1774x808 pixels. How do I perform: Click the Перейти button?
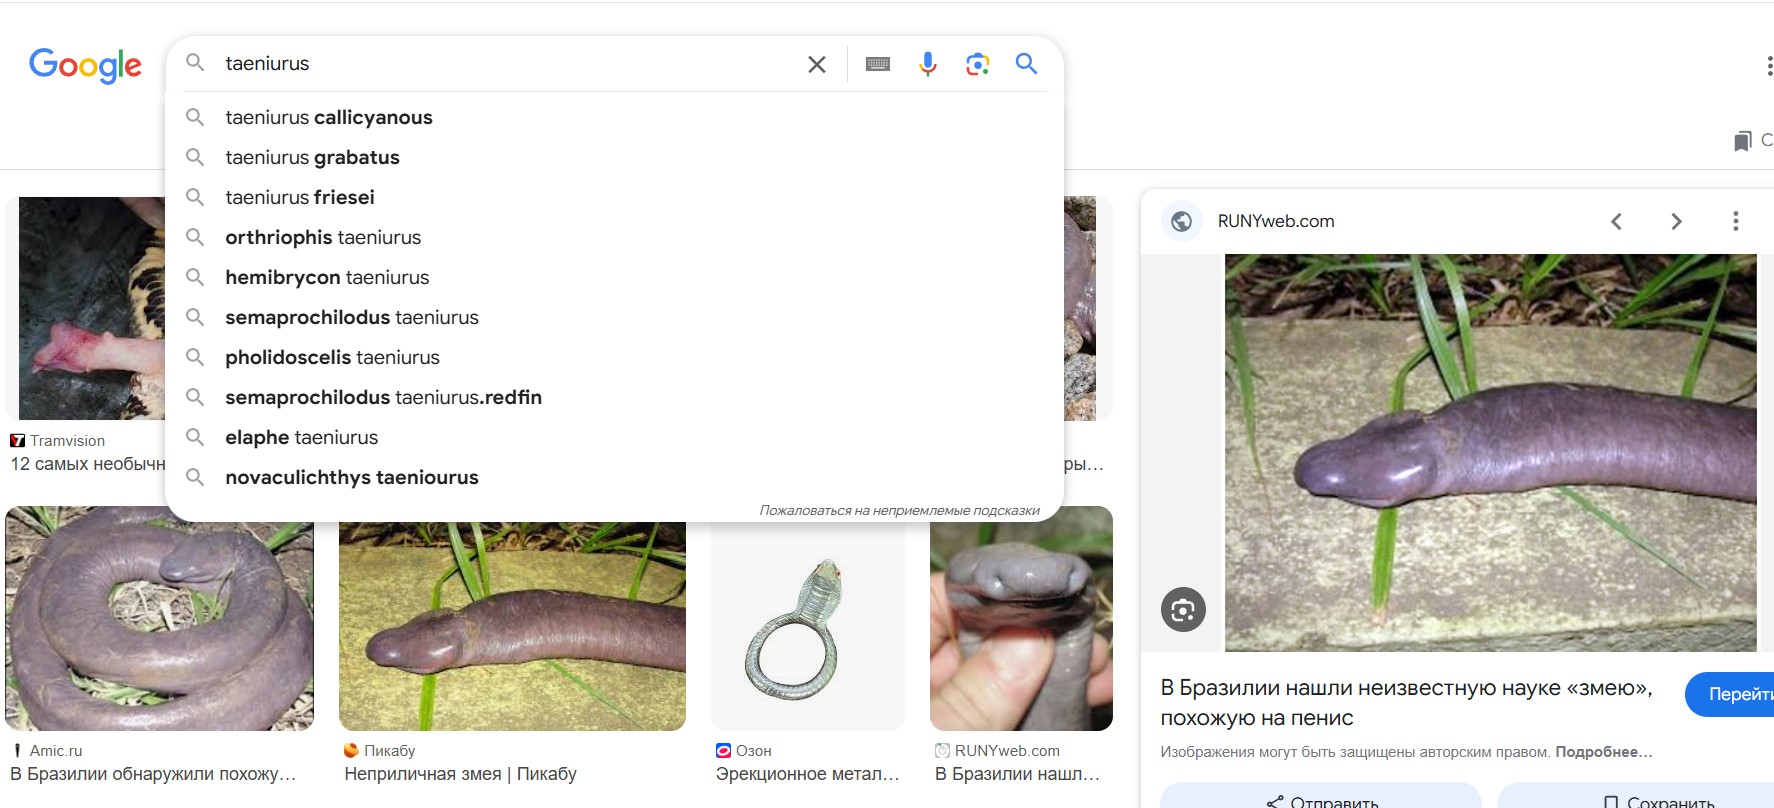tap(1730, 694)
